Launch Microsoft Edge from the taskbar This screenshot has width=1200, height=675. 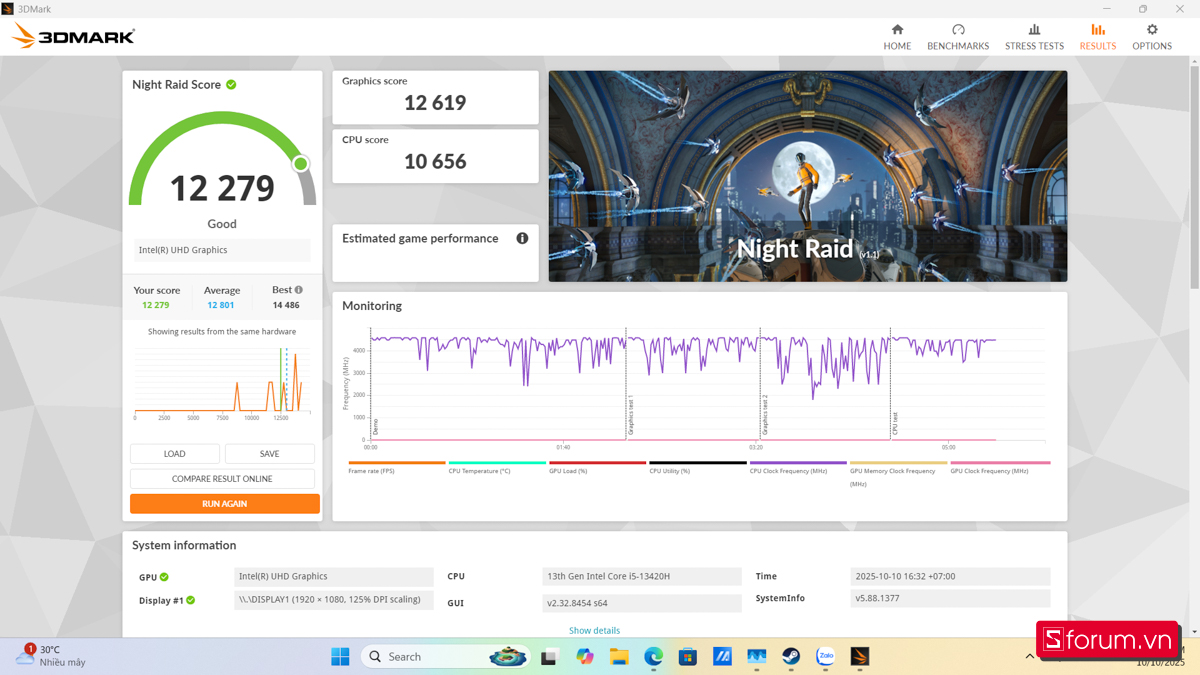click(x=653, y=657)
